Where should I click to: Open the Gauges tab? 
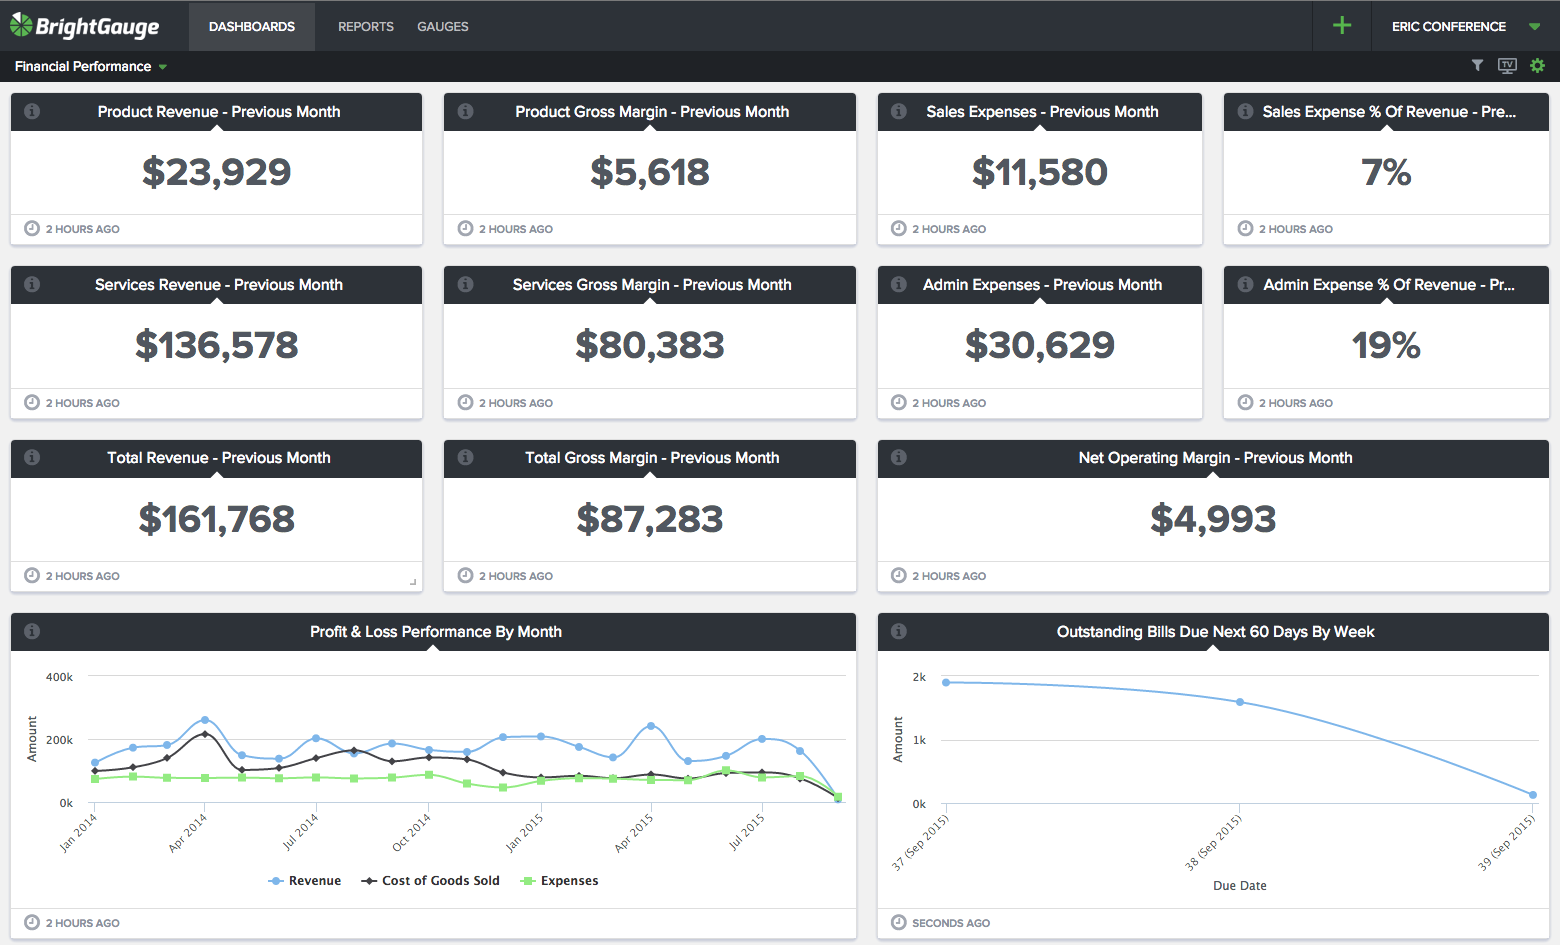tap(442, 27)
